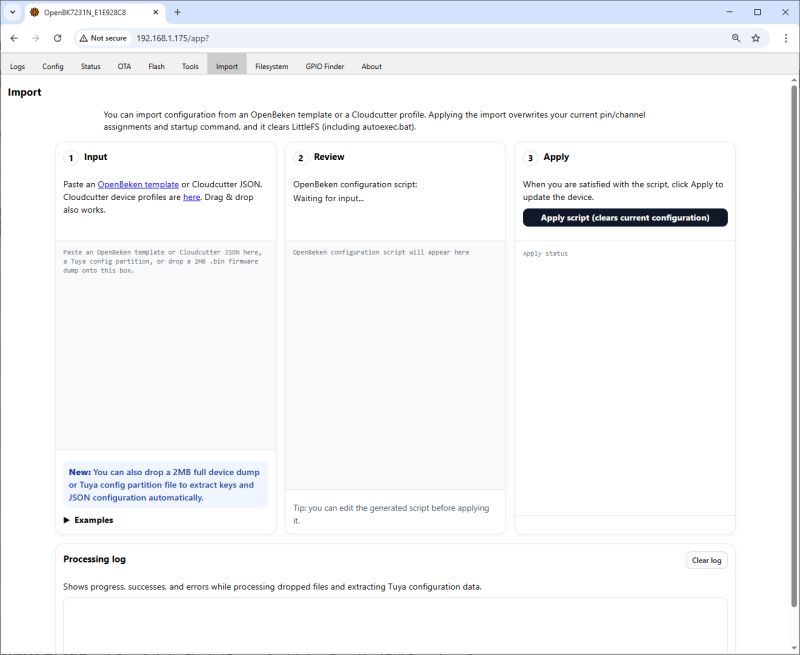Clear the processing log
800x655 pixels.
point(706,560)
